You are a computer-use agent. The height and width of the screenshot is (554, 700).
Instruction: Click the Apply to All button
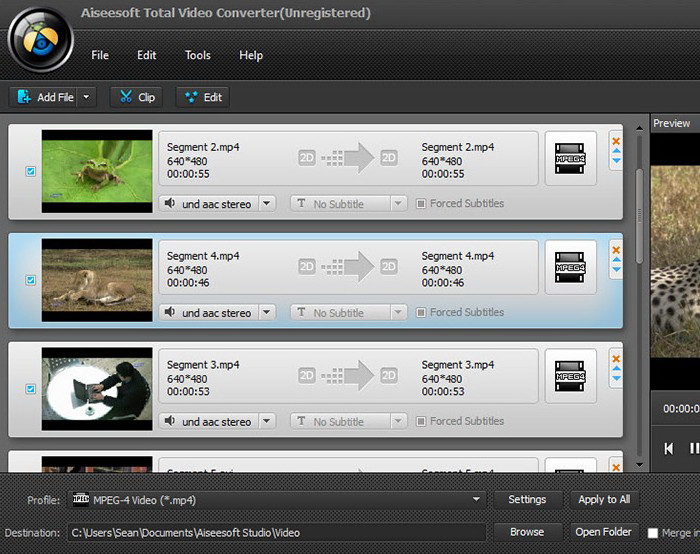pyautogui.click(x=604, y=500)
